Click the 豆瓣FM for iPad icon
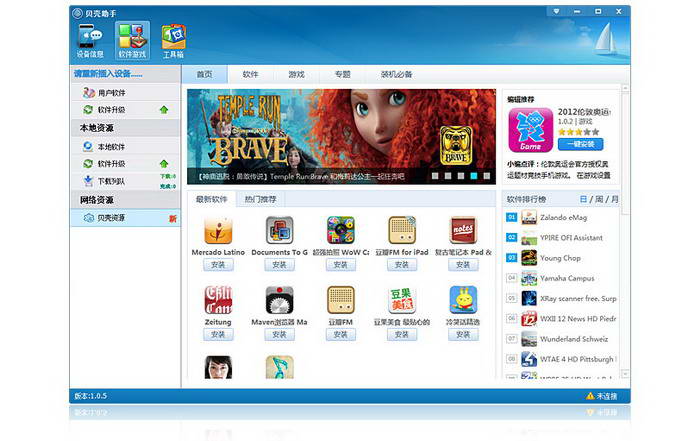 pyautogui.click(x=402, y=230)
